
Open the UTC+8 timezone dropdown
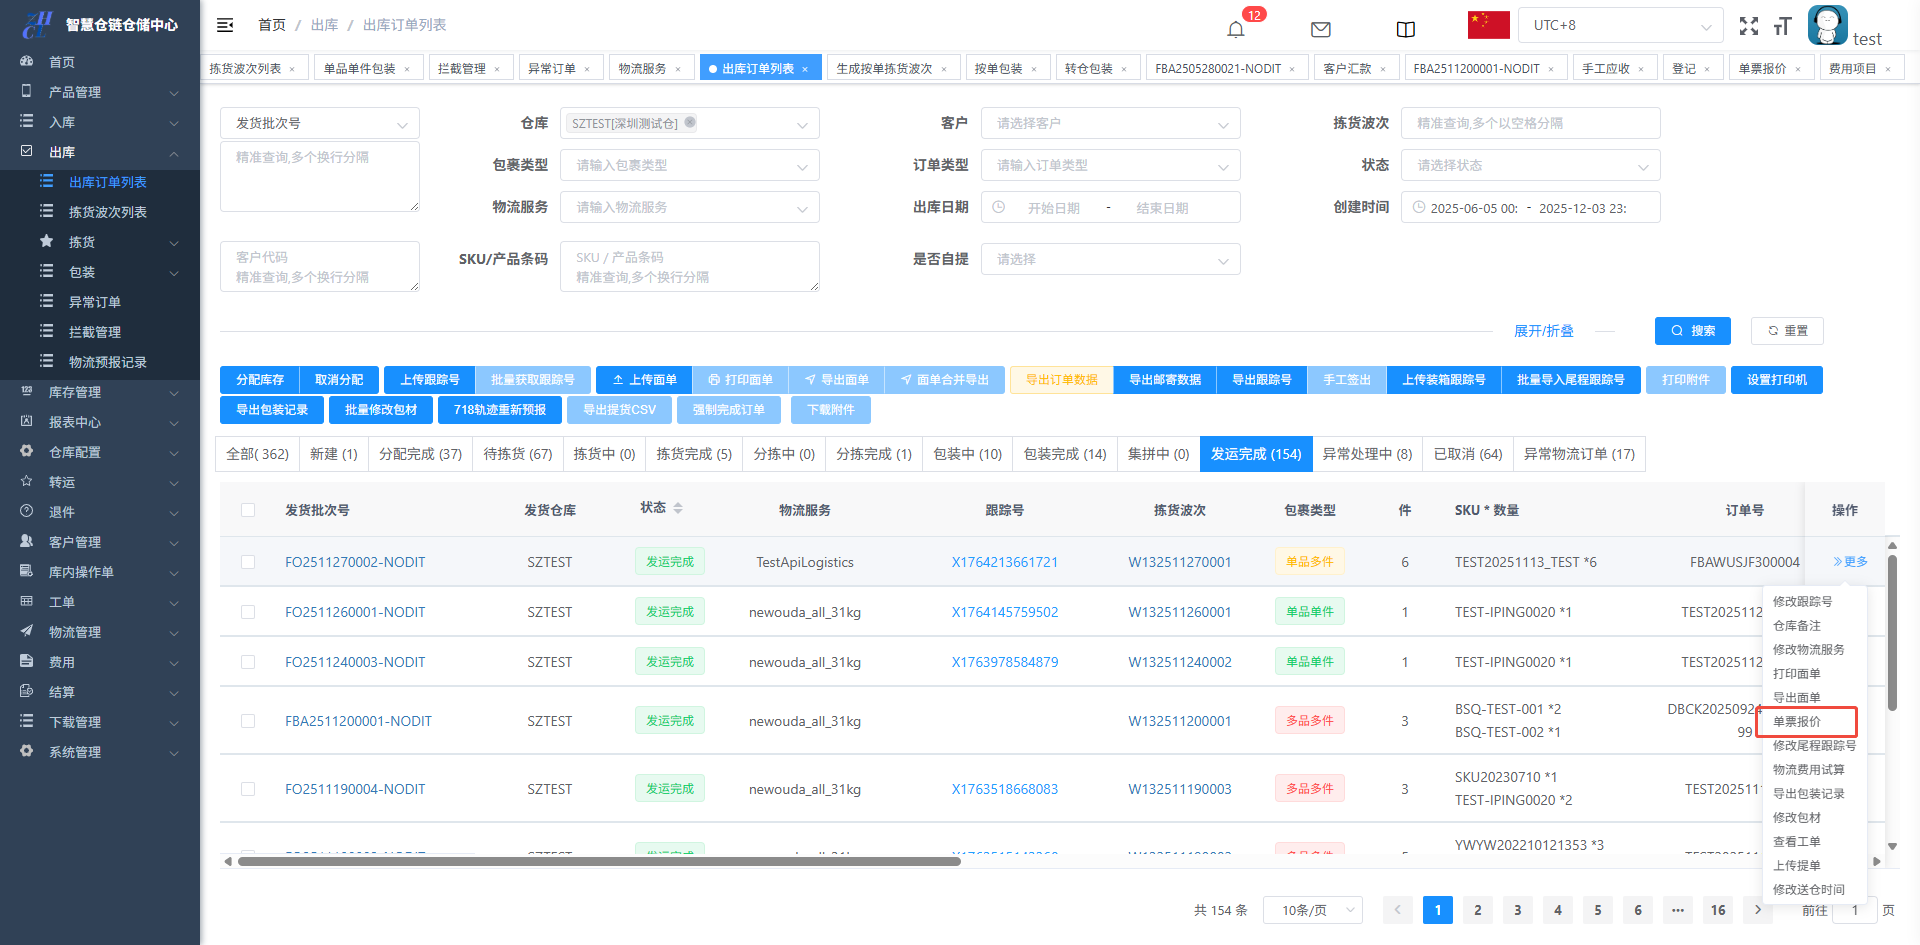point(1620,25)
